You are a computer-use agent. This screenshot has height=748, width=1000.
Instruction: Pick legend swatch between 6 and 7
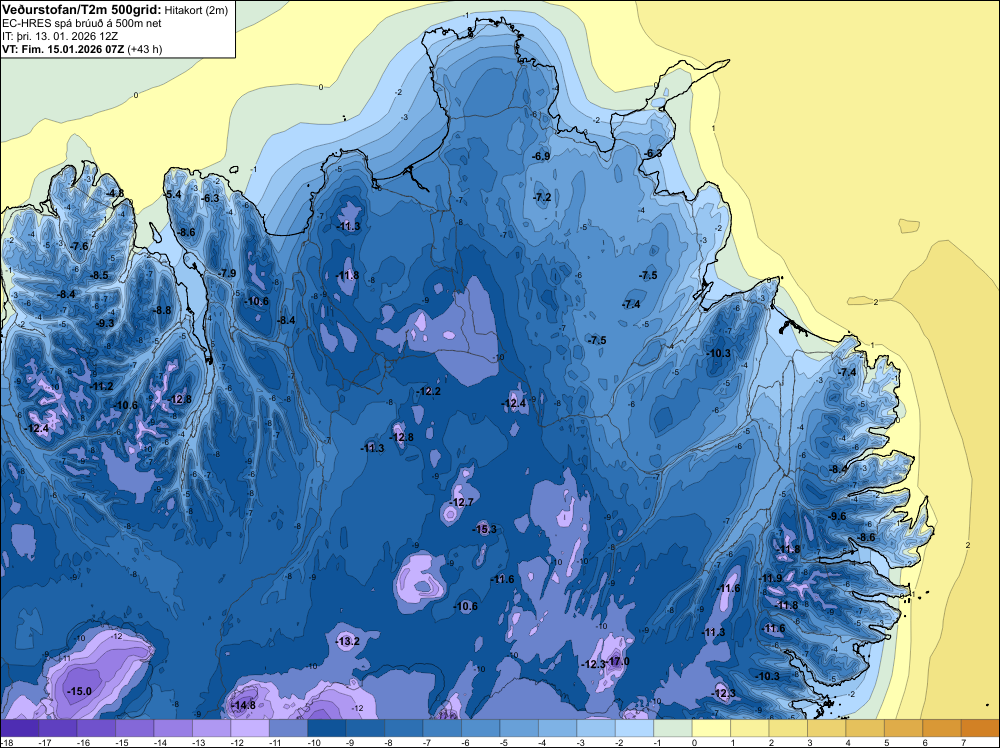942,728
